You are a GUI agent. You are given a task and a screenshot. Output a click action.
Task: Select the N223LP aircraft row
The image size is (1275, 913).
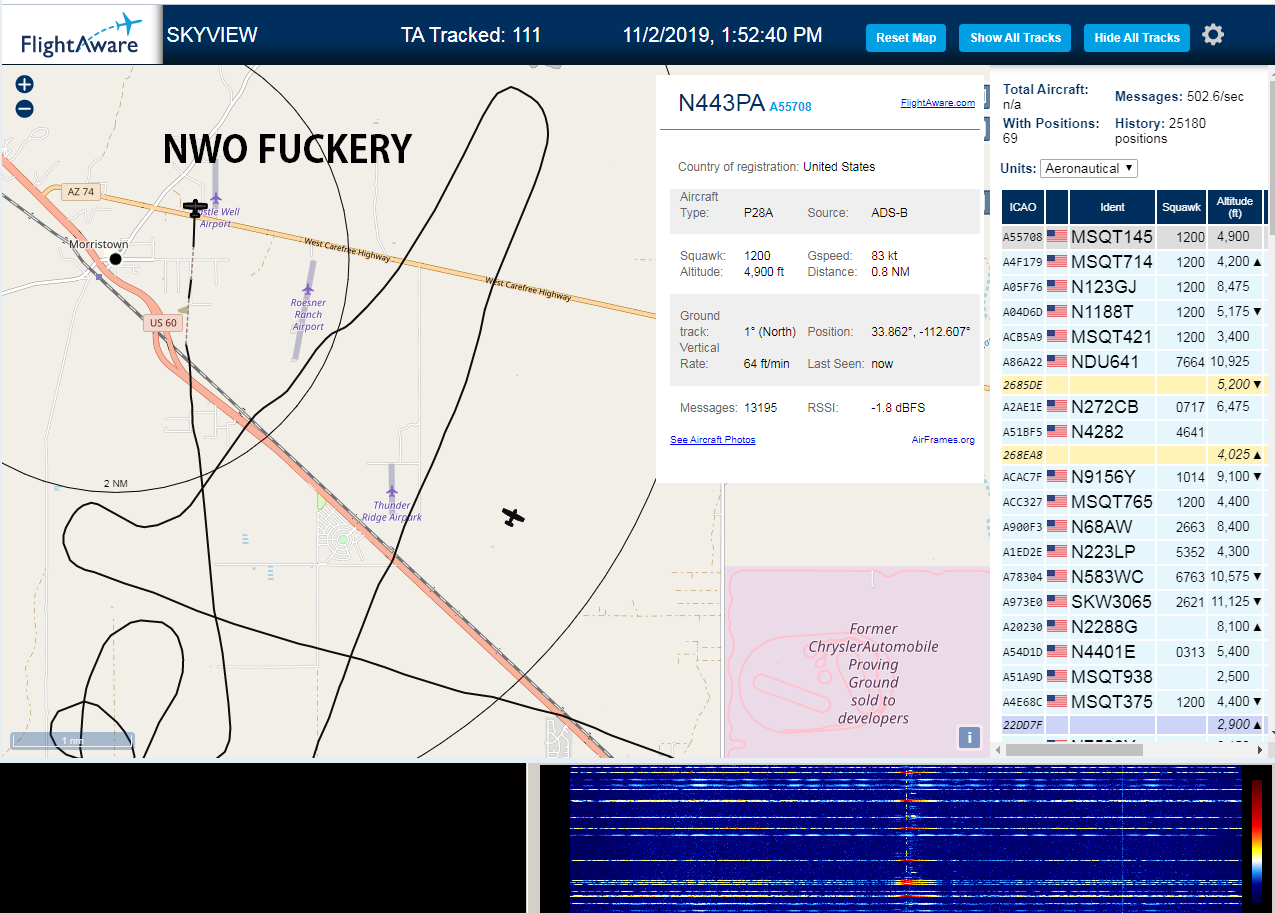1133,552
